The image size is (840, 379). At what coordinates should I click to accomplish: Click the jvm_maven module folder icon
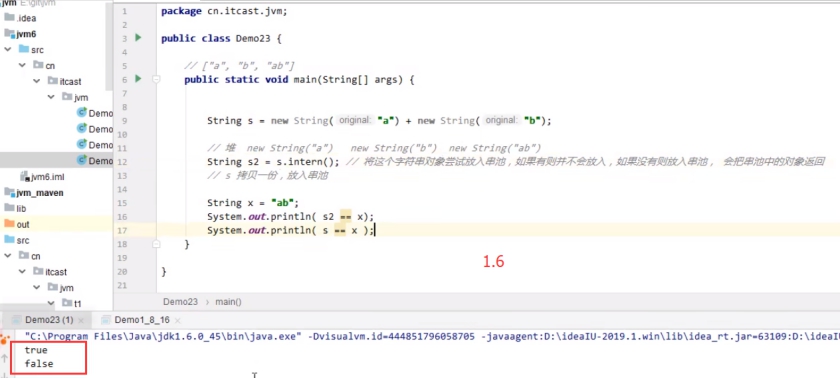click(x=9, y=192)
